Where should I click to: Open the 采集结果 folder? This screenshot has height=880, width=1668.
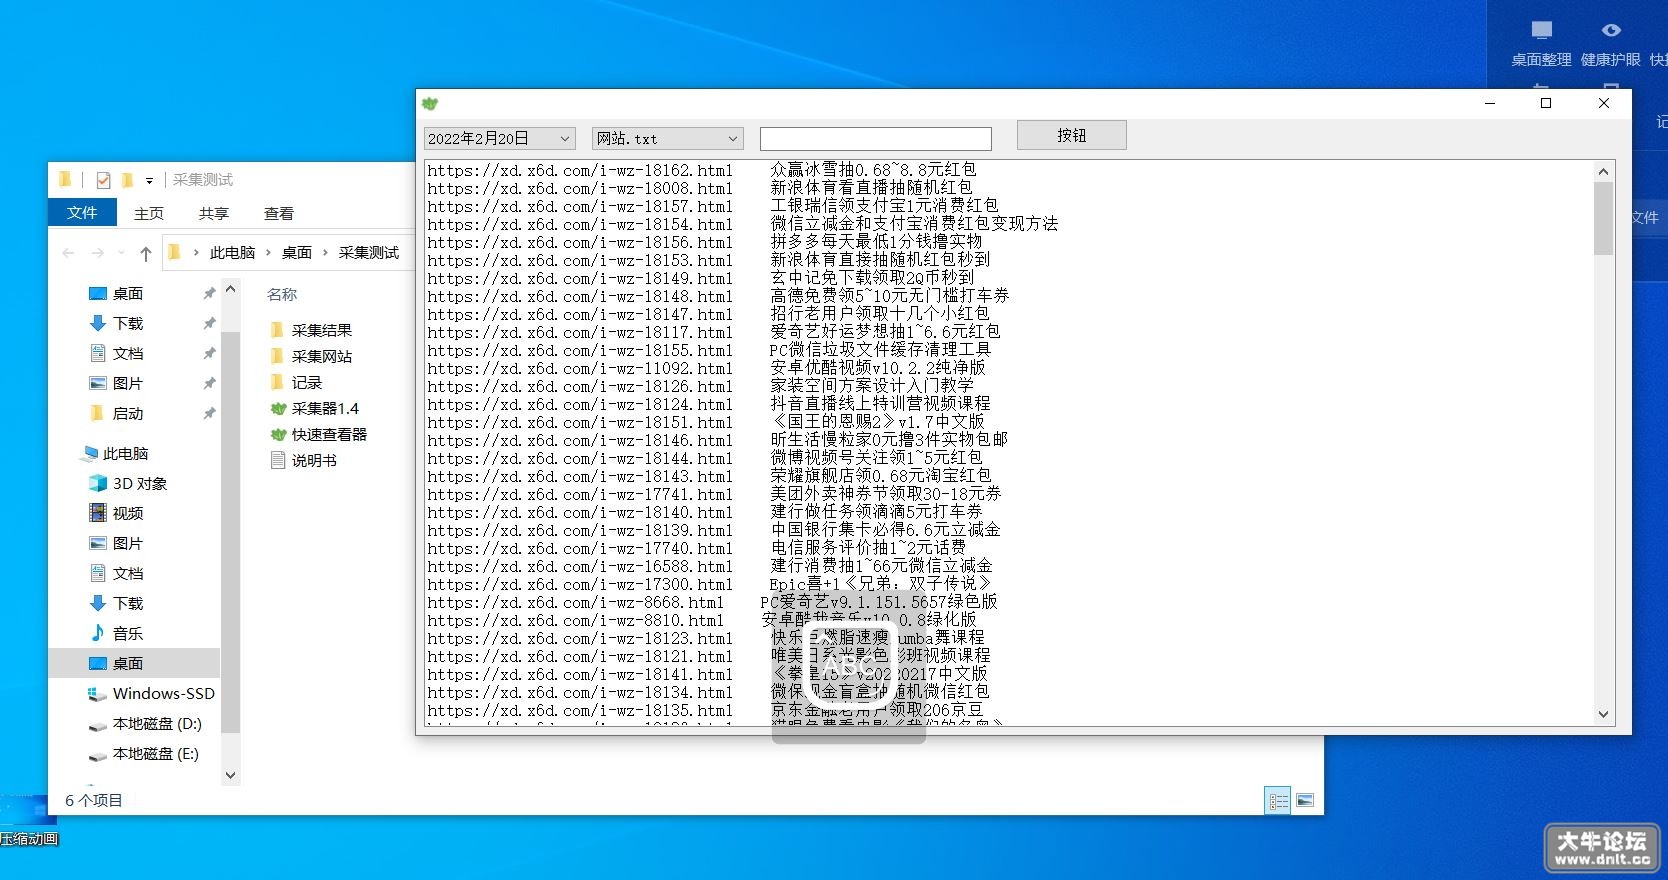[x=311, y=330]
